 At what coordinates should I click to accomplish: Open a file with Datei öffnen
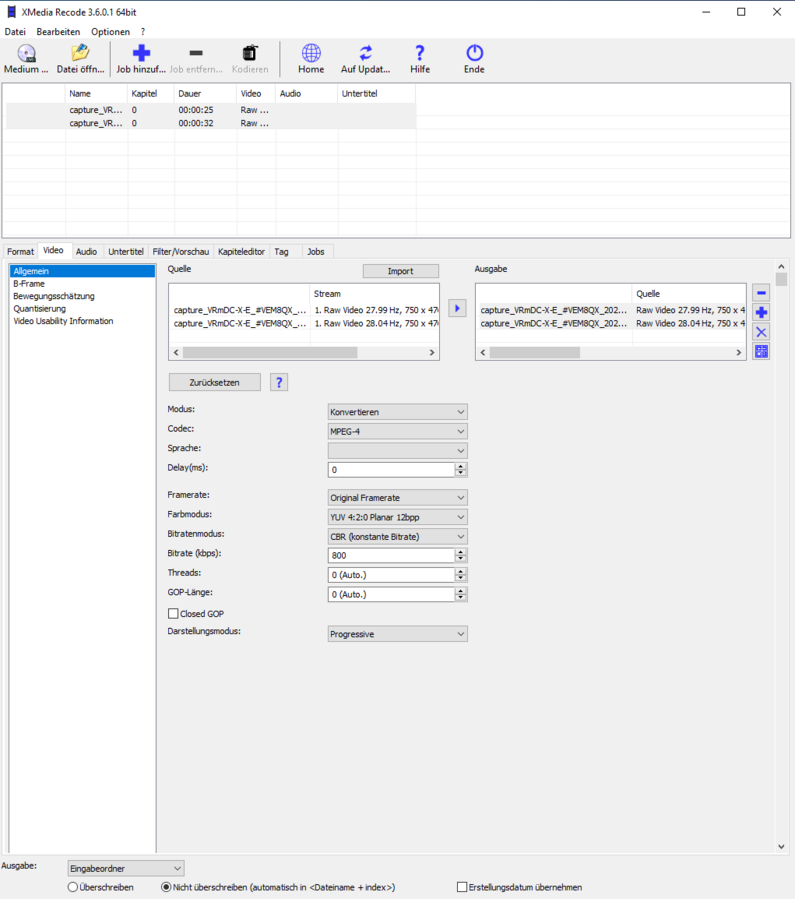80,54
